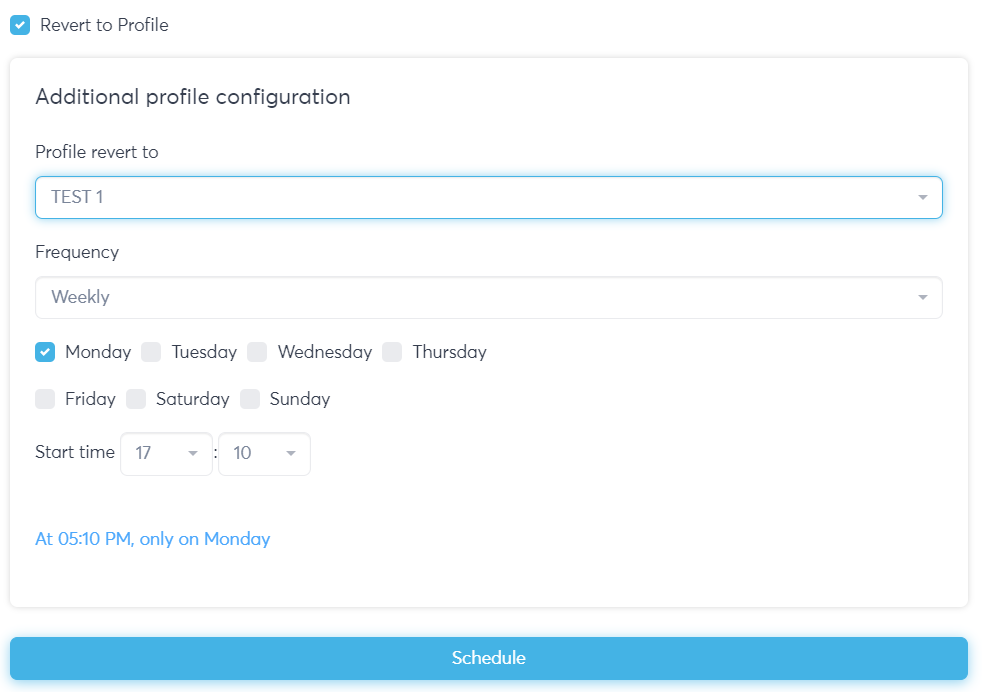This screenshot has width=982, height=692.
Task: Check the Friday checkbox
Action: 45,399
